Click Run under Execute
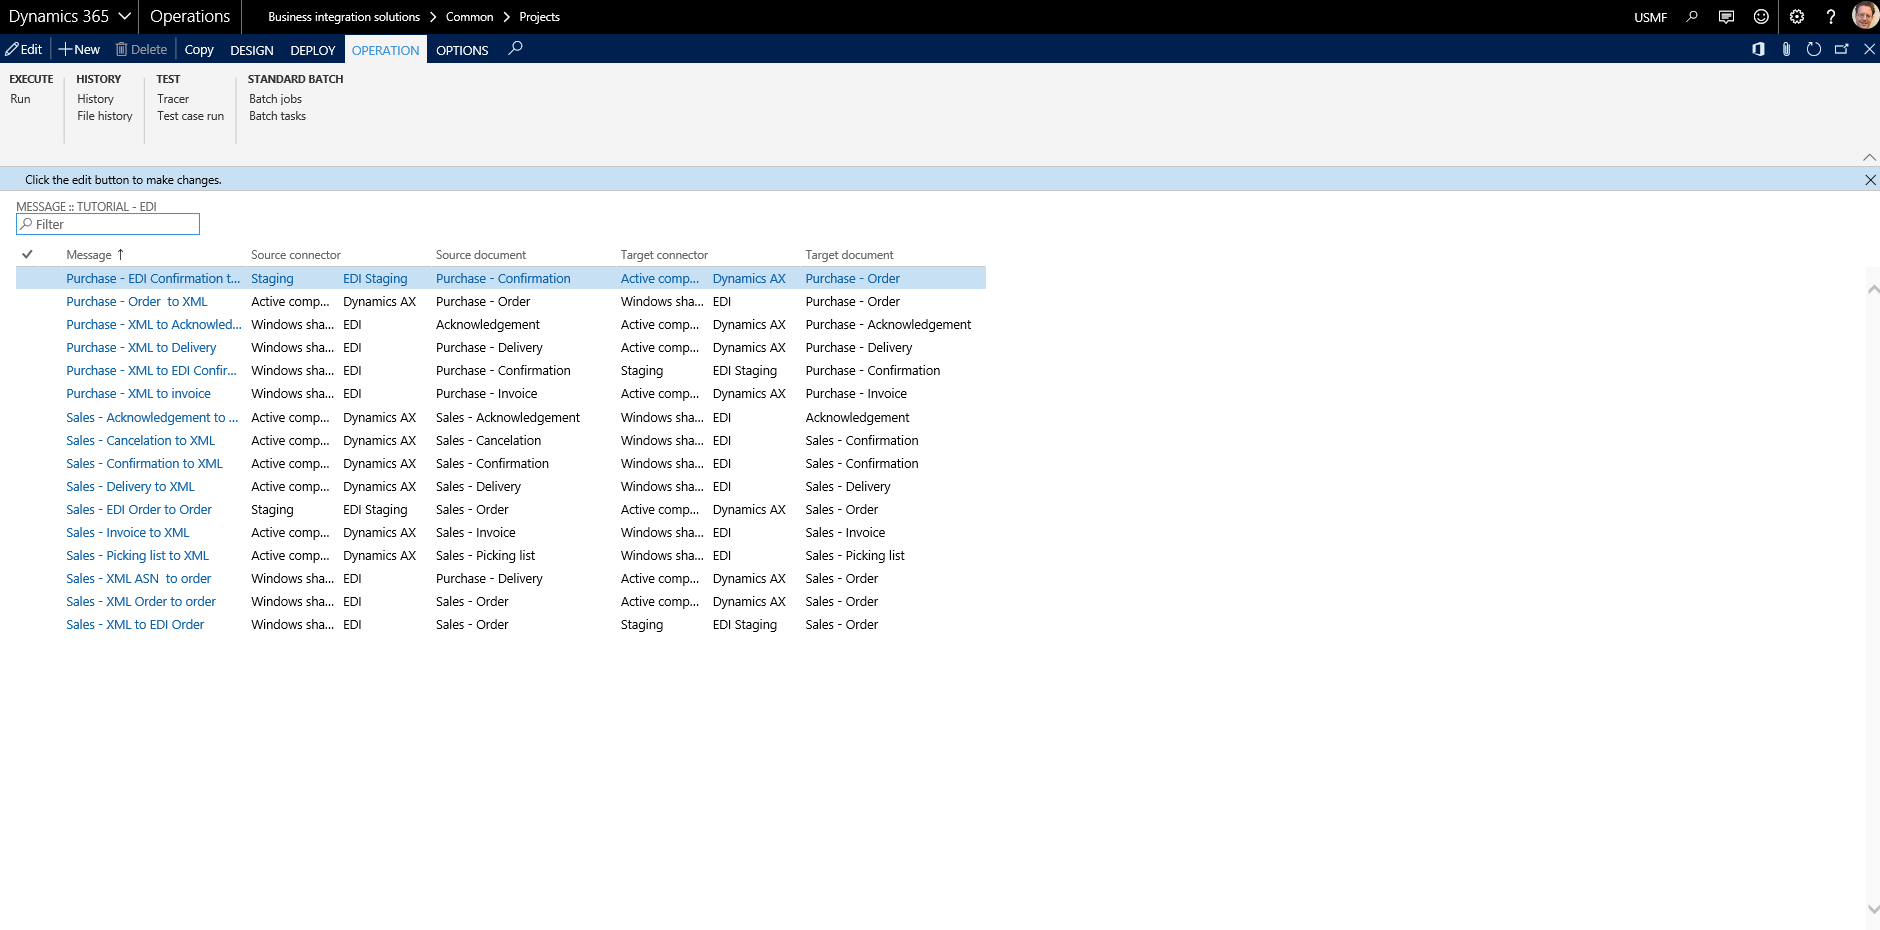 point(20,99)
